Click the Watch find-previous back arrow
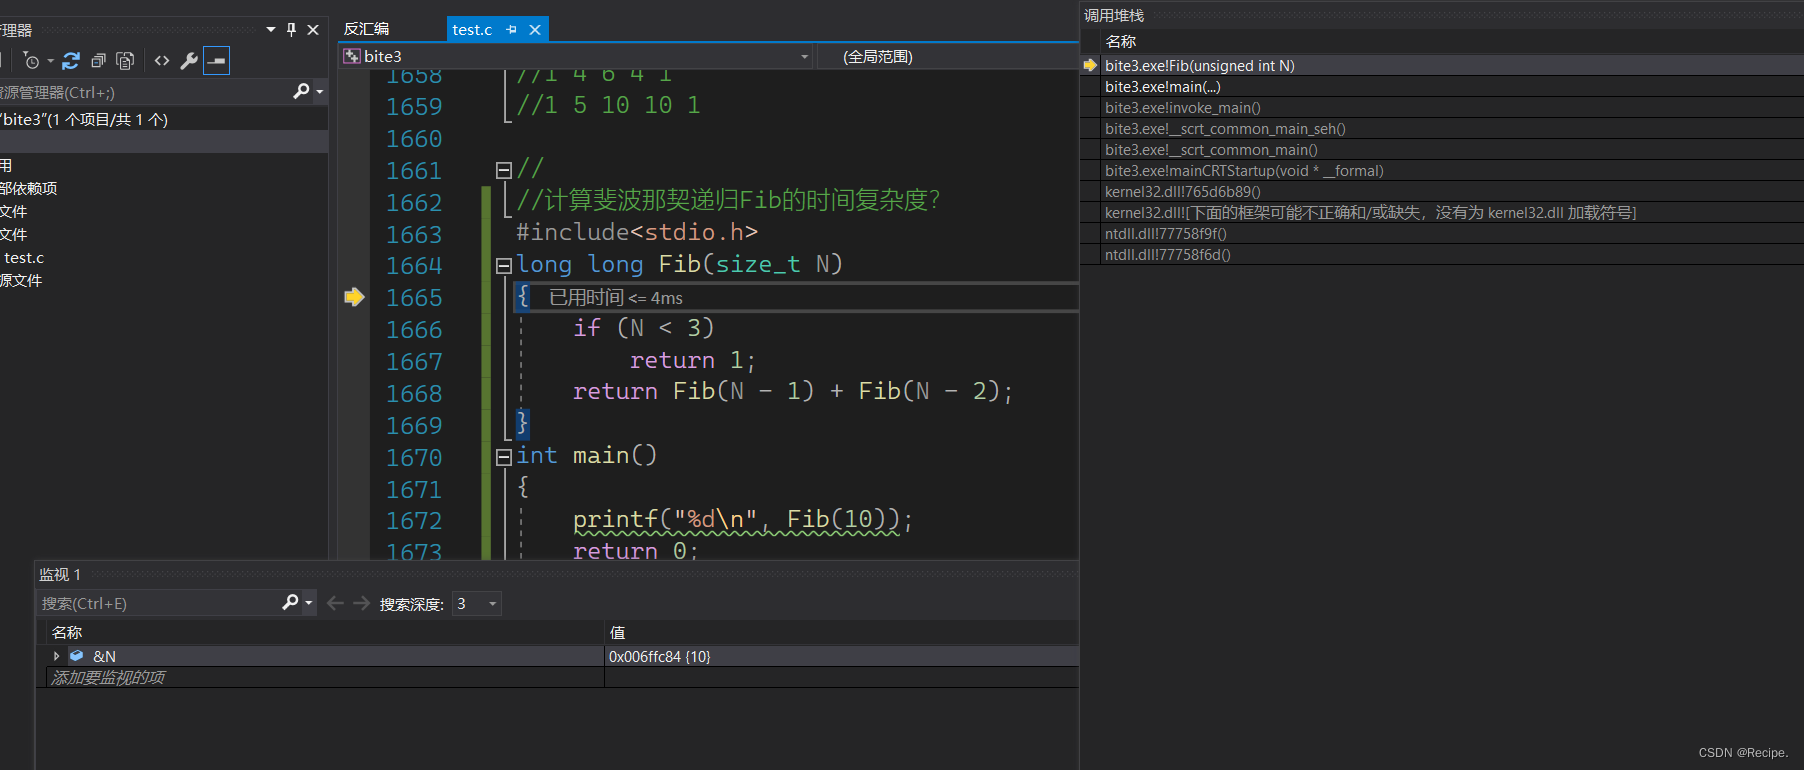Screen dimensions: 1804x770 click(335, 603)
